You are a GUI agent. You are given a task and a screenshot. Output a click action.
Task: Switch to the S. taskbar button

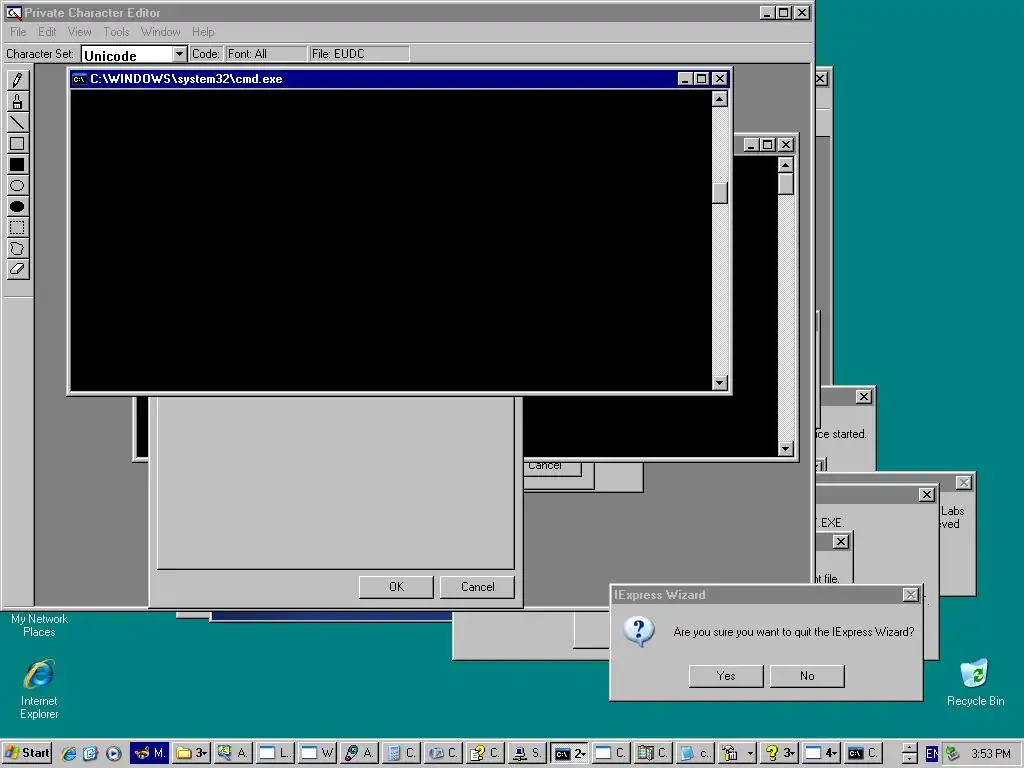coord(526,753)
